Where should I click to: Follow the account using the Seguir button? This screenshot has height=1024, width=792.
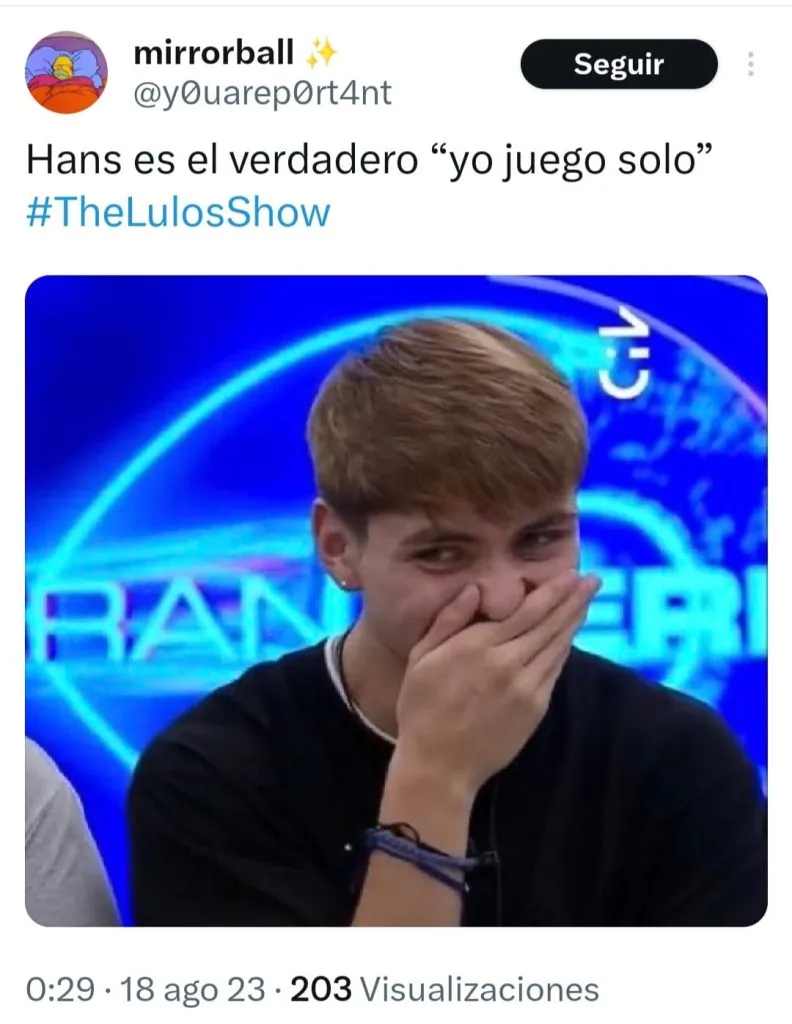(618, 64)
